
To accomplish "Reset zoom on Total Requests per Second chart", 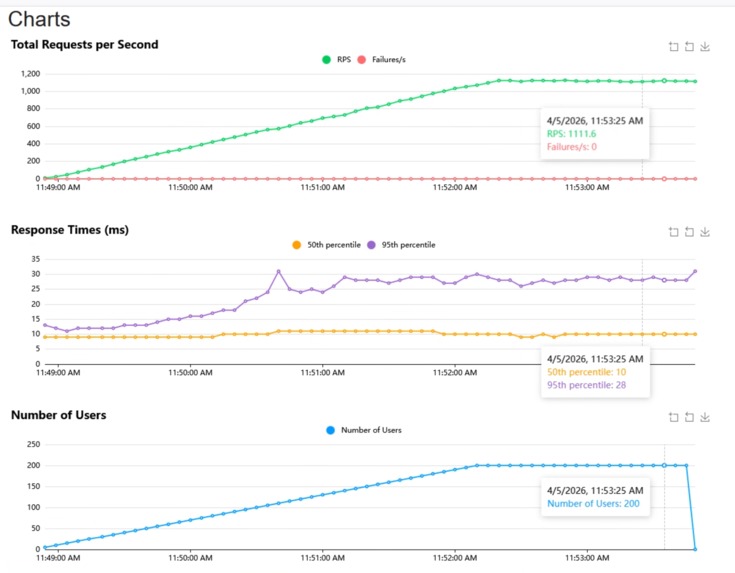I will point(689,46).
